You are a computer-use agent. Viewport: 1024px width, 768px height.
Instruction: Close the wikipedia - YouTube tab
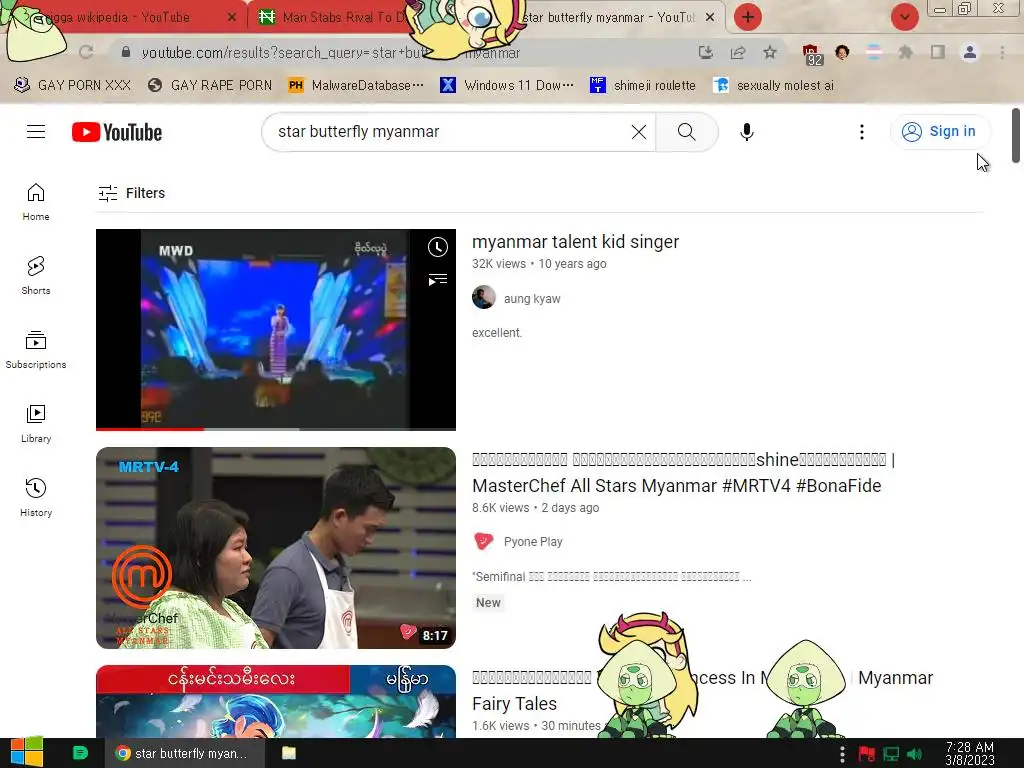click(x=232, y=18)
